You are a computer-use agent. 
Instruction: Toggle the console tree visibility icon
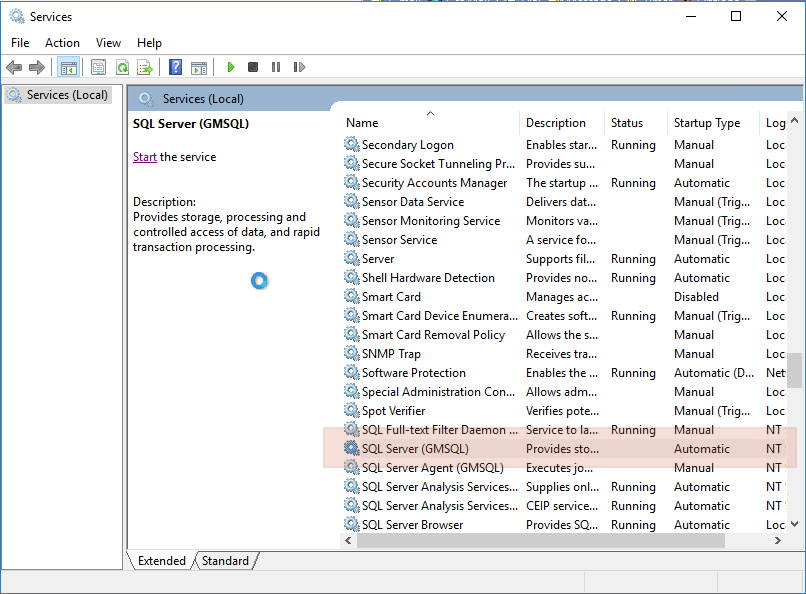pos(68,67)
